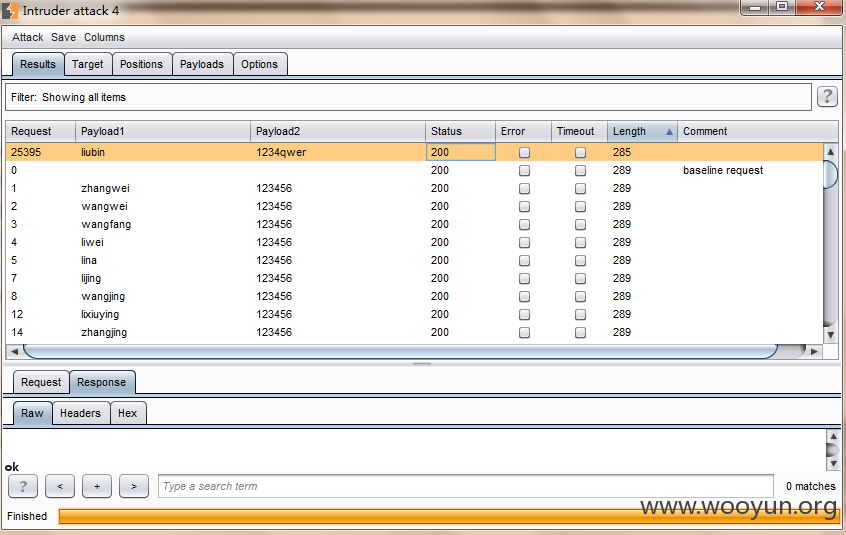This screenshot has width=846, height=535.
Task: Open the Save menu
Action: 63,37
